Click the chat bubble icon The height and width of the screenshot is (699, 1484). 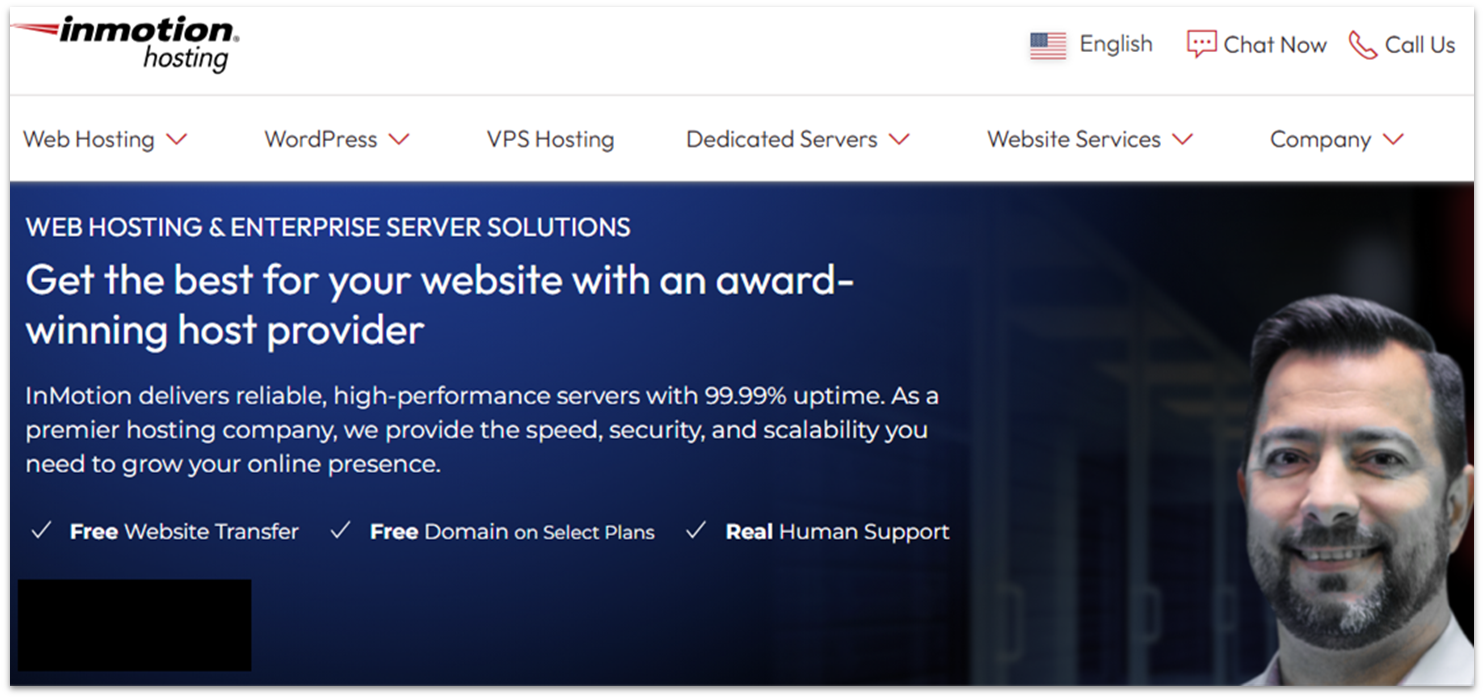click(1201, 44)
